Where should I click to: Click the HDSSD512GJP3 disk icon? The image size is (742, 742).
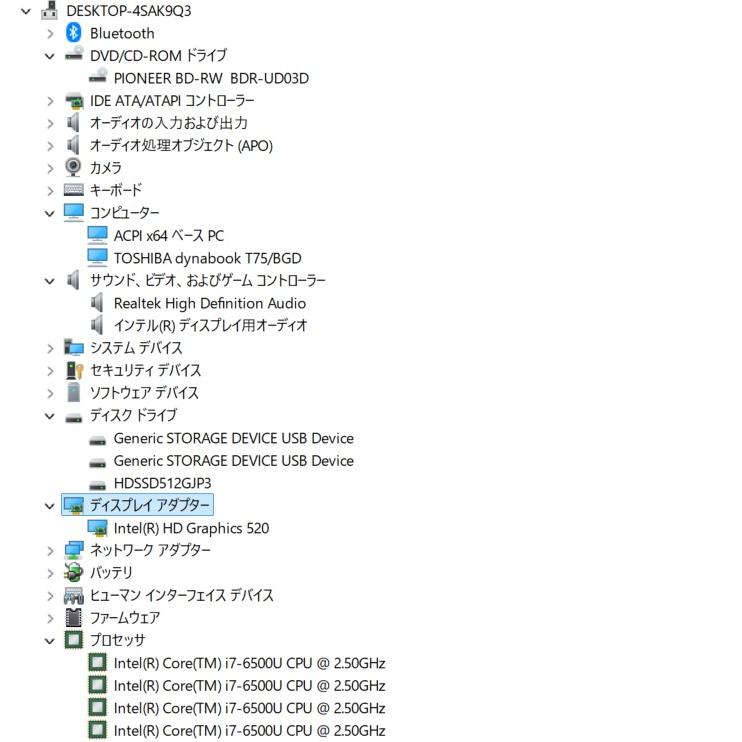point(97,485)
